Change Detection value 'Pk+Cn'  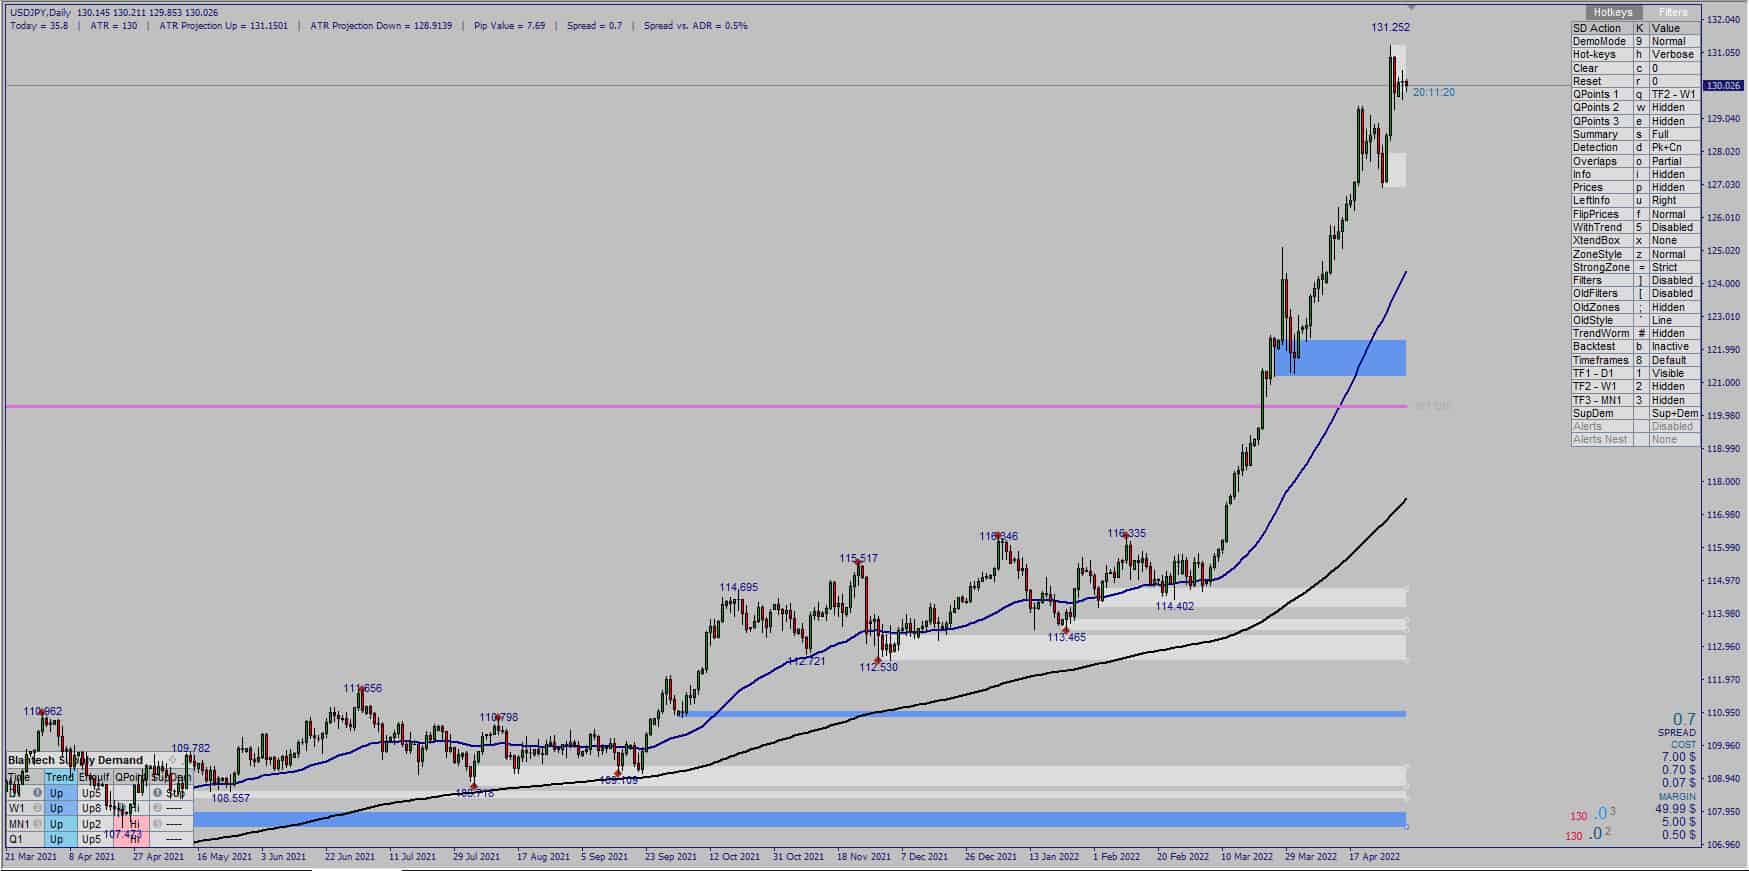(1674, 148)
